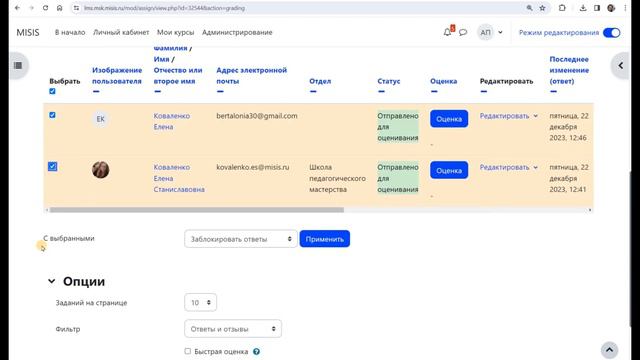
Task: Expand Редактировать menu for kovalenko.es@misis.ru row
Action: click(x=509, y=167)
